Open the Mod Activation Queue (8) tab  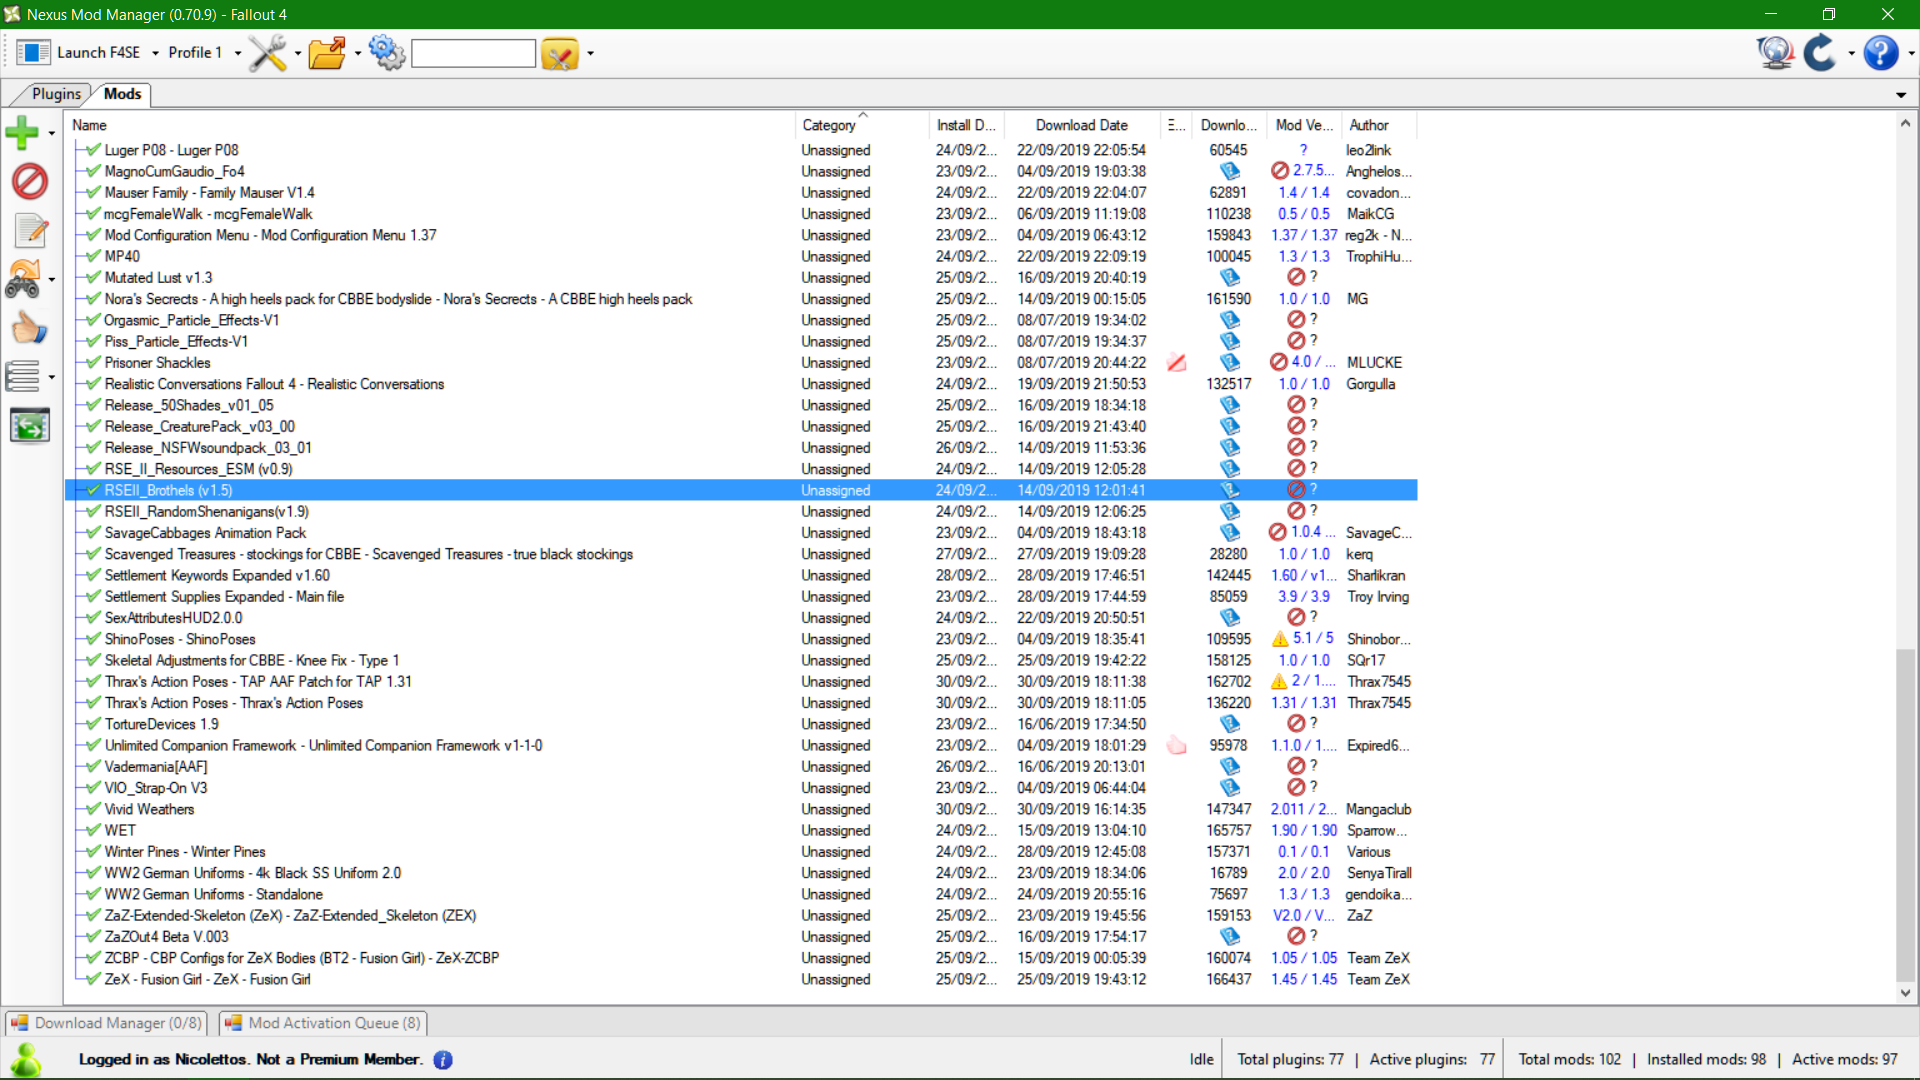click(x=324, y=1023)
